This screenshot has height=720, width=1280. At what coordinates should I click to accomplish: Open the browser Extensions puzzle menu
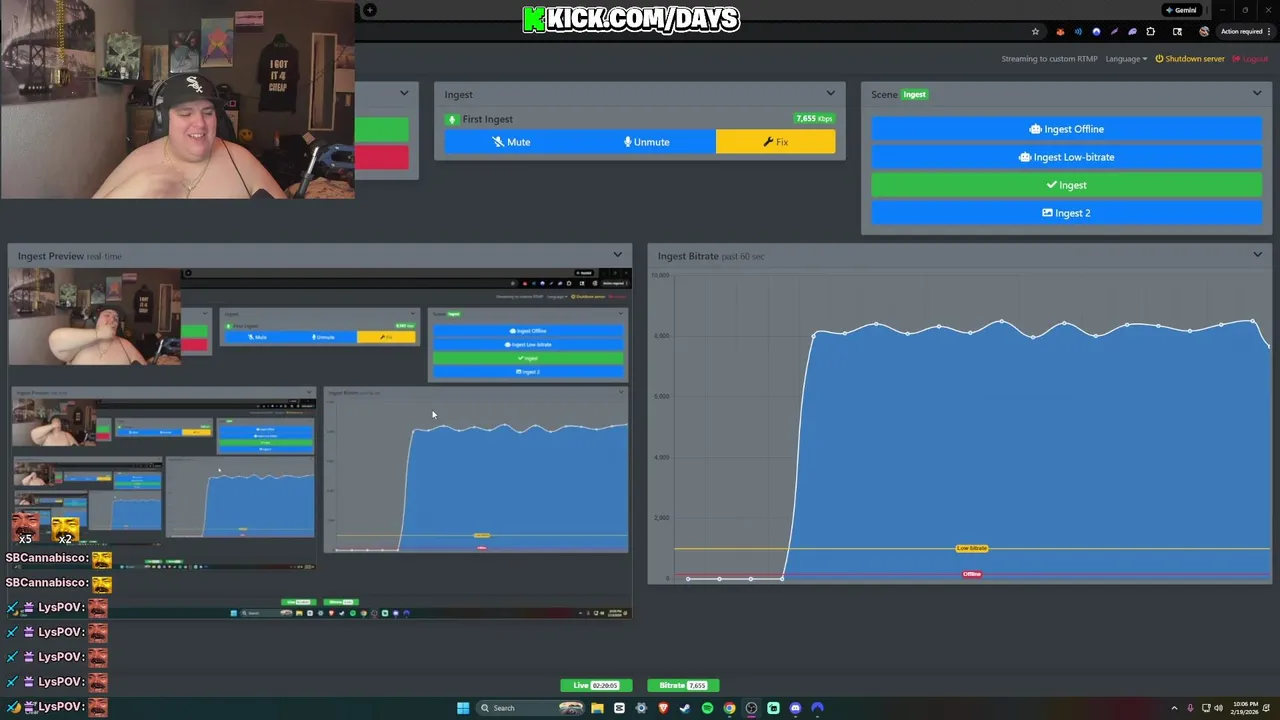1150,31
